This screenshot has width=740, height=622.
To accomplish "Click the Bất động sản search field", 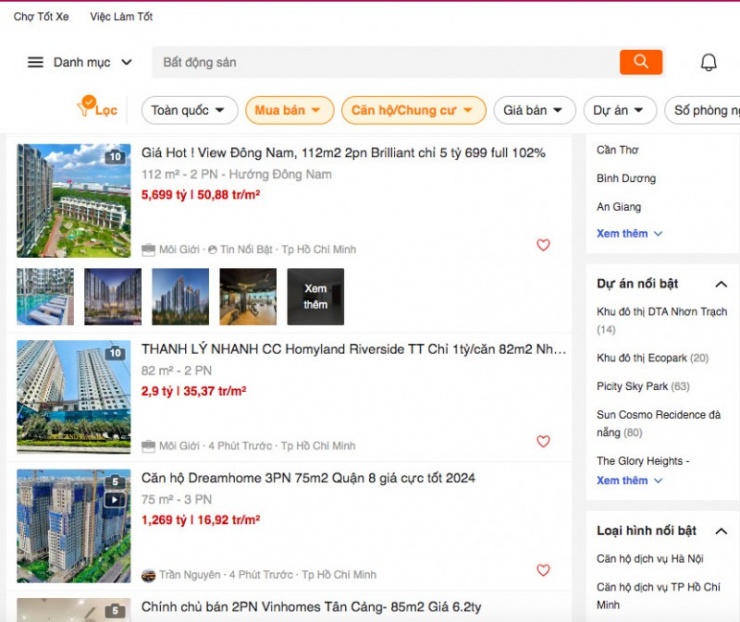I will (385, 62).
